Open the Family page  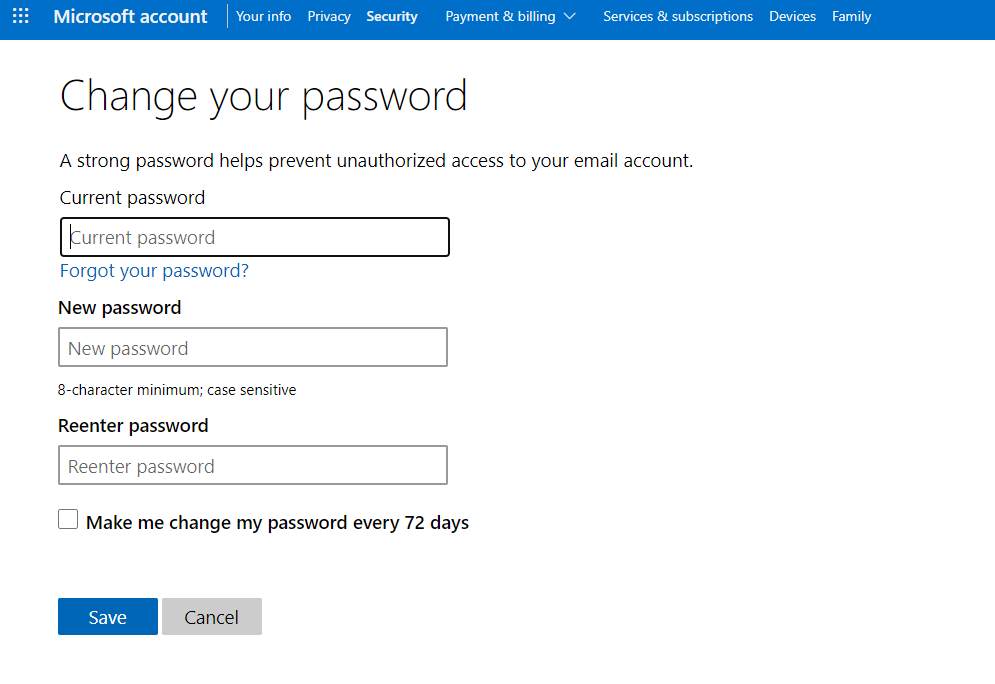tap(851, 16)
